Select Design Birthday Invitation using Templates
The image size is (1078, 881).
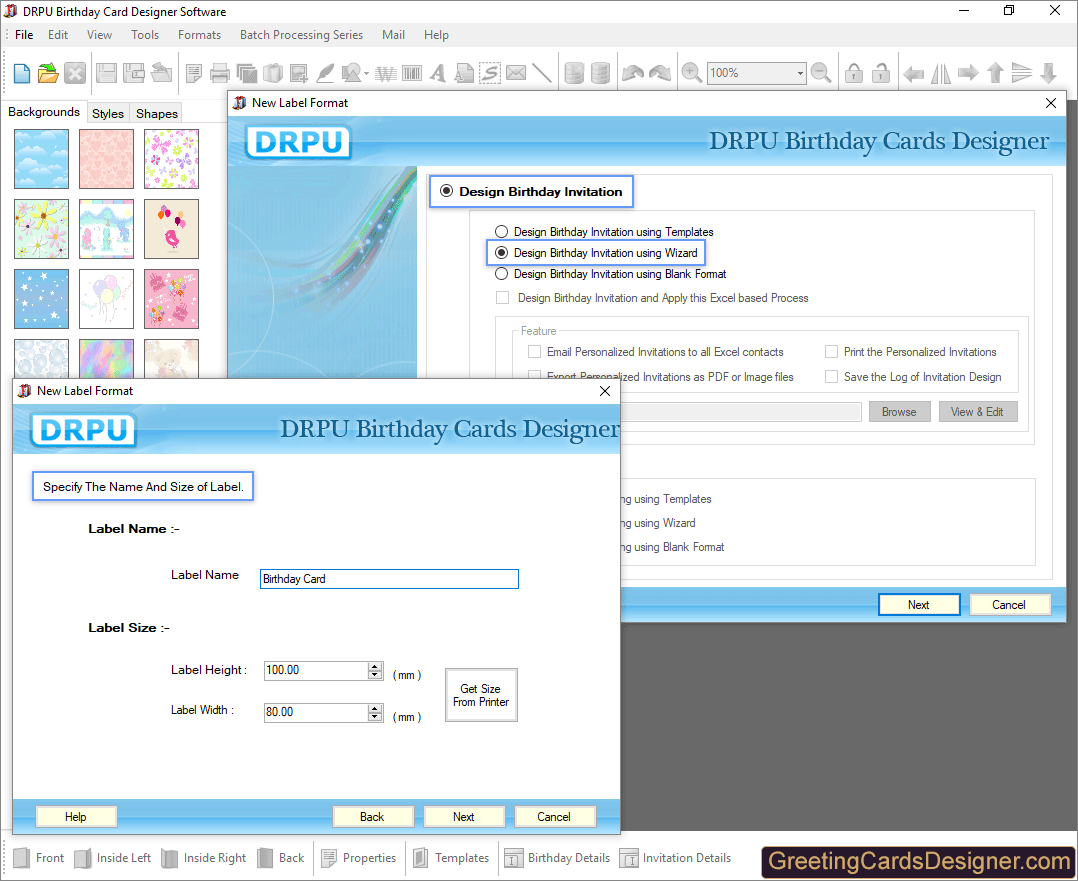click(501, 232)
